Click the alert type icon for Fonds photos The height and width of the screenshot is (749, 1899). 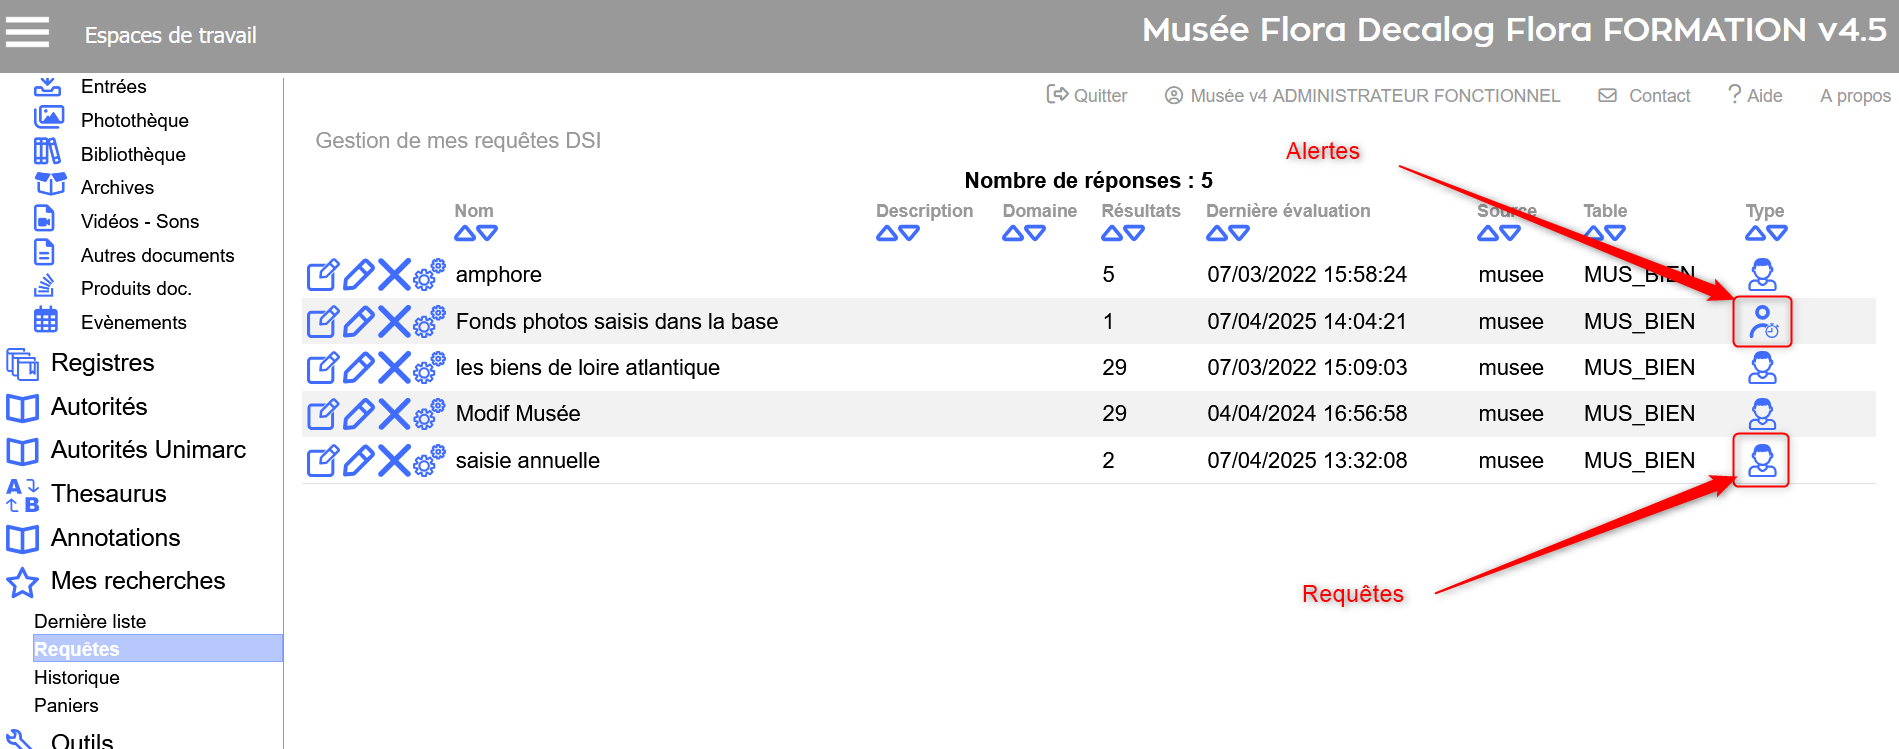(x=1762, y=322)
